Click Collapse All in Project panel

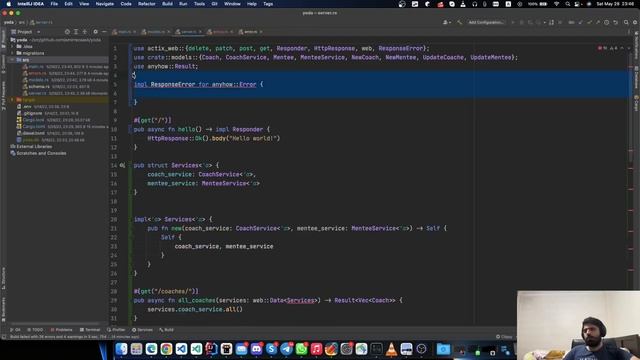coord(85,31)
